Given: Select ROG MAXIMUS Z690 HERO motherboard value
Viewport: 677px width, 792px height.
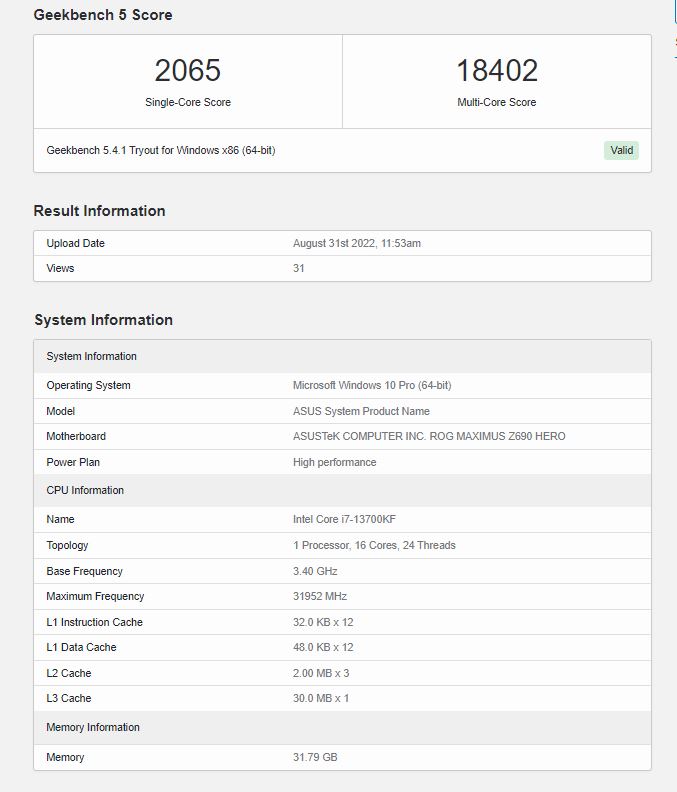Looking at the screenshot, I should [x=429, y=436].
